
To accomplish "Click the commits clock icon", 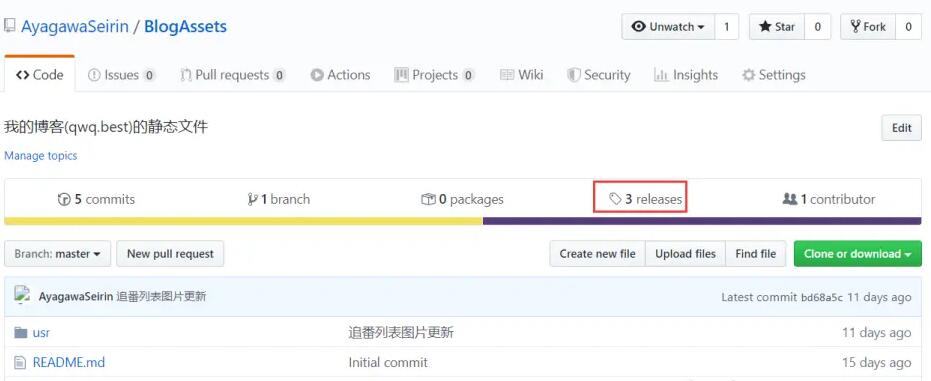I will 64,199.
